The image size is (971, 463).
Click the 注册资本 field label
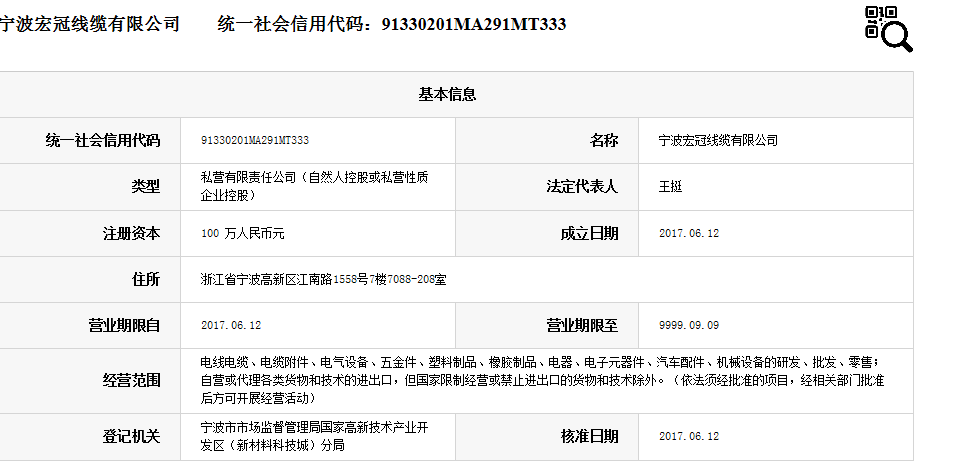(x=131, y=233)
